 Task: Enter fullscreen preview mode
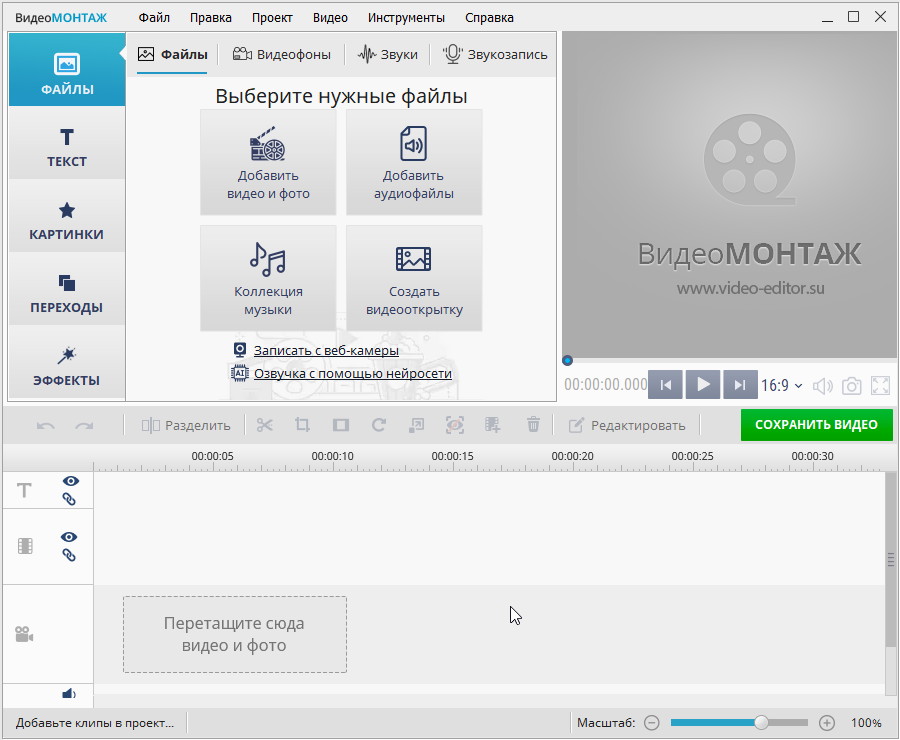pos(880,386)
